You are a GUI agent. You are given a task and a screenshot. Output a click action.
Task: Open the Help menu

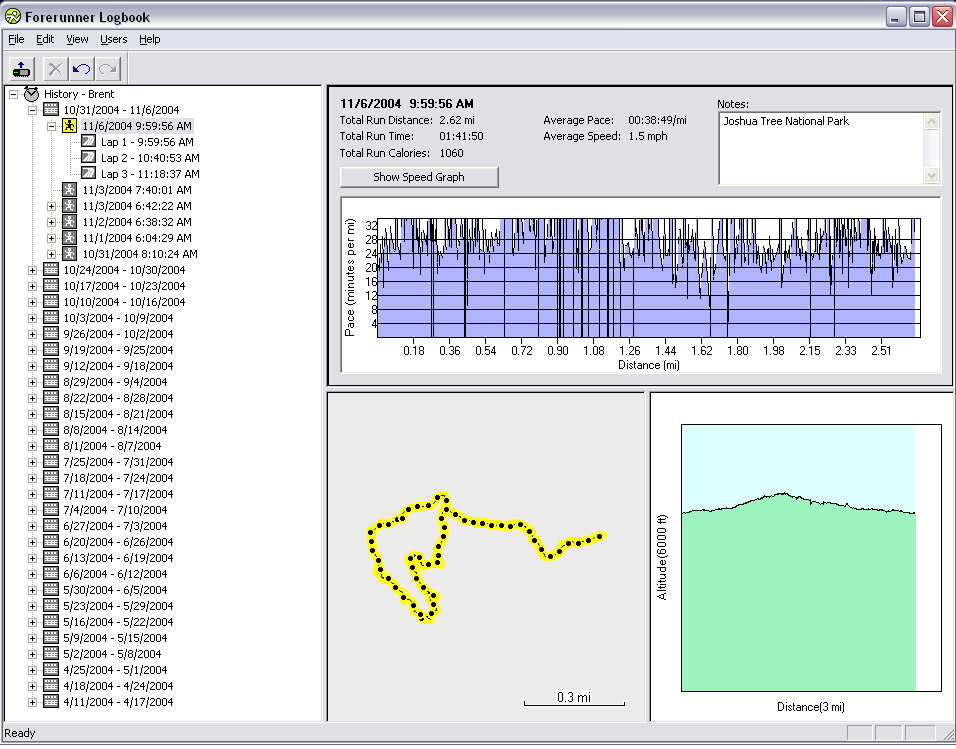coord(149,39)
